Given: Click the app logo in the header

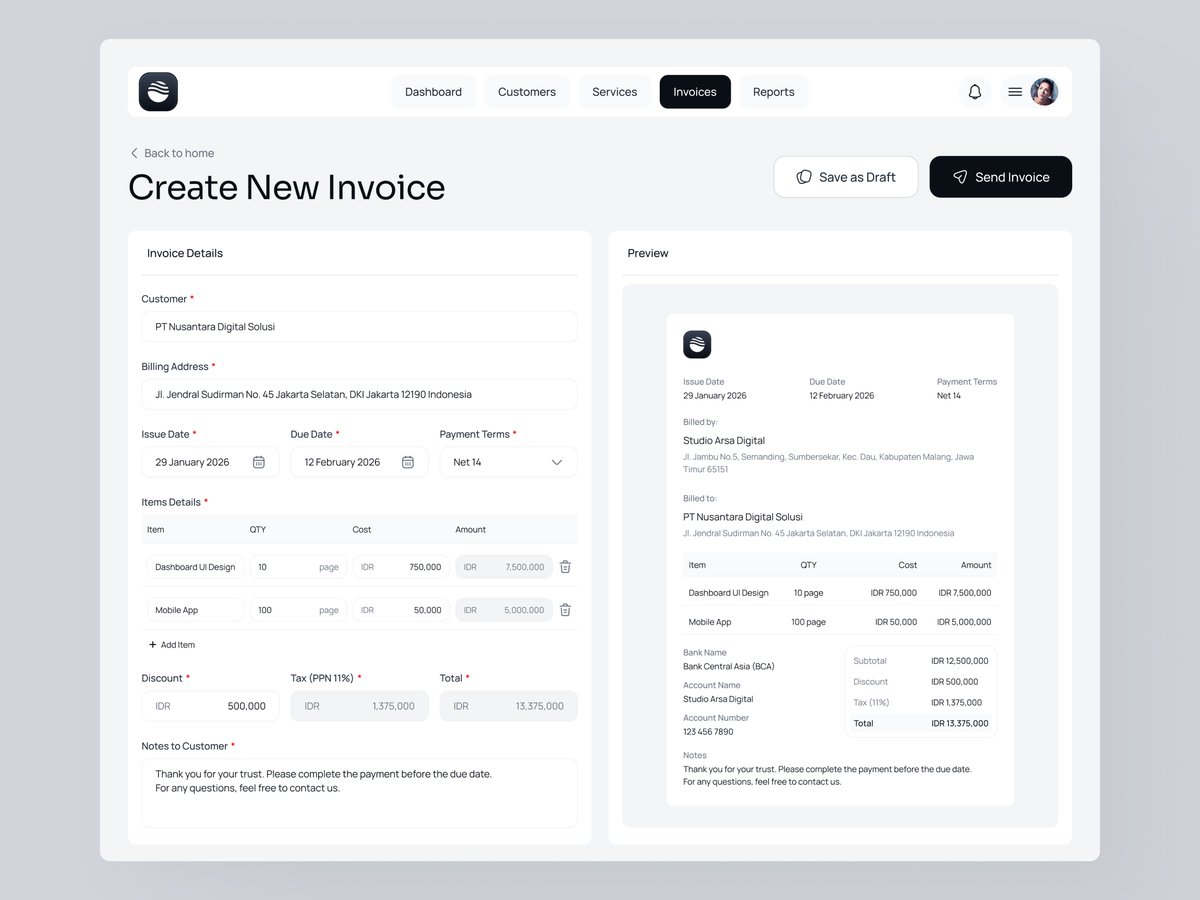Looking at the screenshot, I should point(158,92).
